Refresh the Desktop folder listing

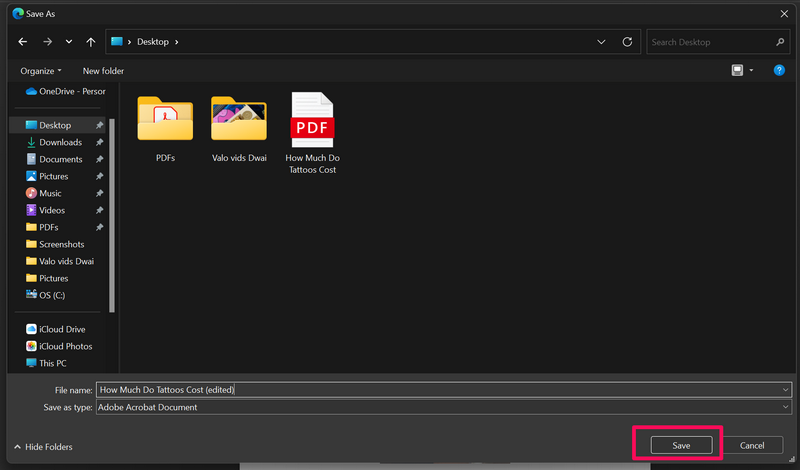(627, 42)
